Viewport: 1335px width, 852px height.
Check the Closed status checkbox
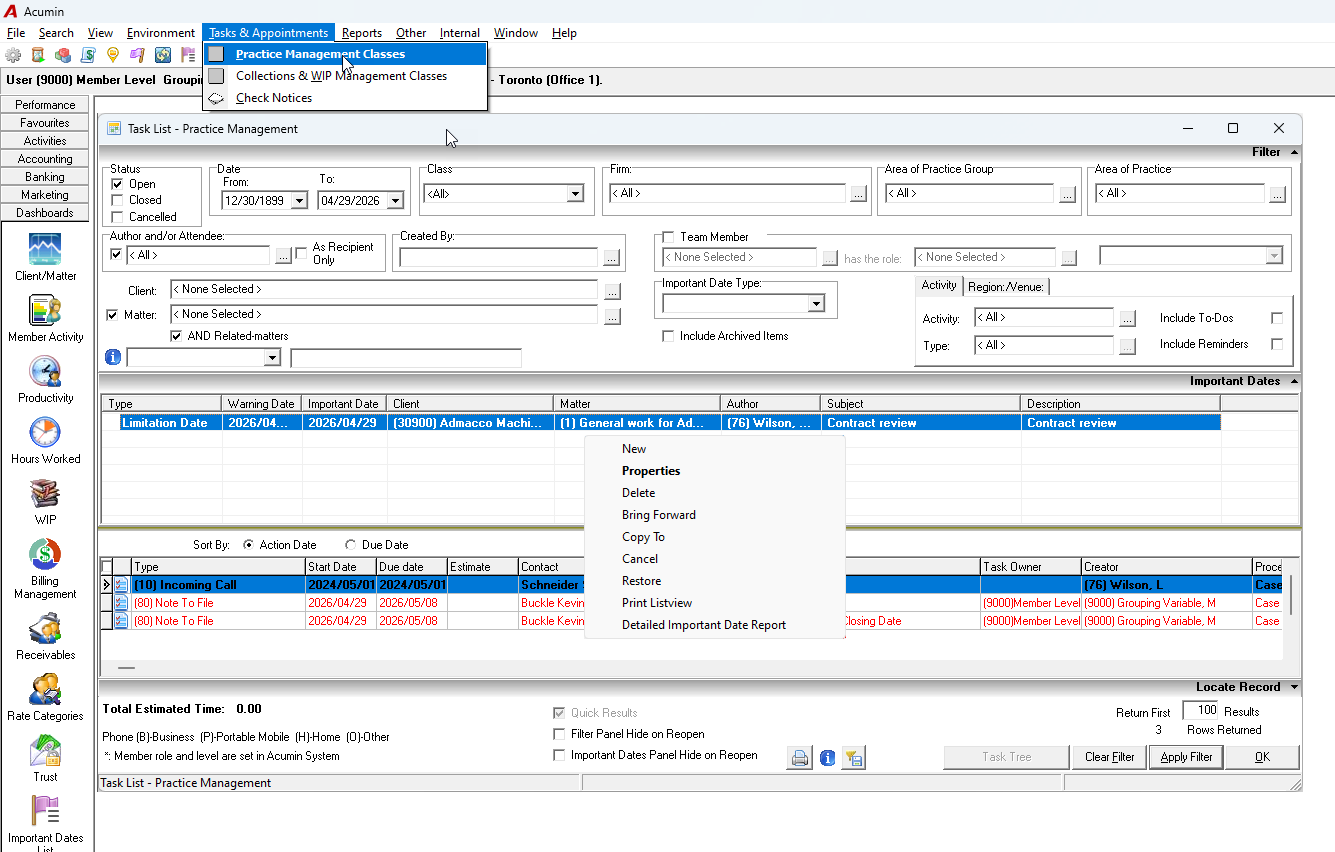[117, 200]
